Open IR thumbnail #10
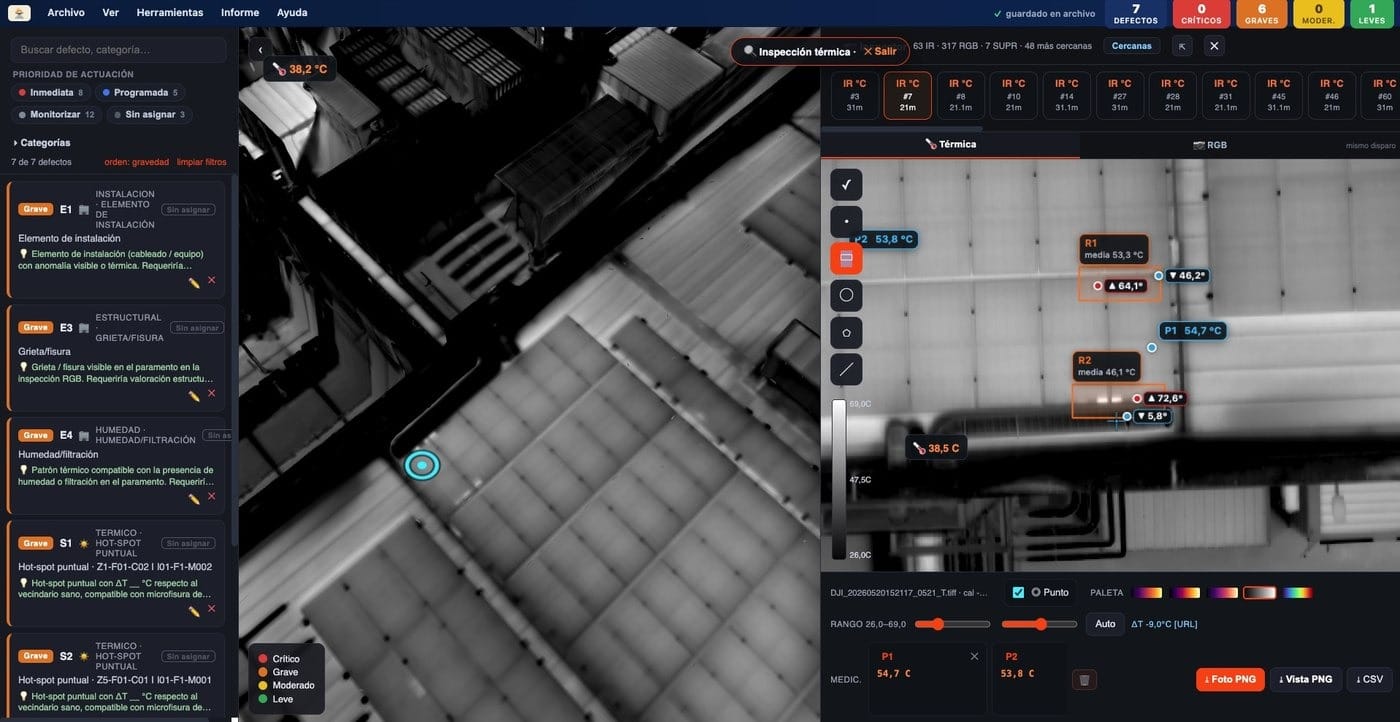 (1014, 95)
